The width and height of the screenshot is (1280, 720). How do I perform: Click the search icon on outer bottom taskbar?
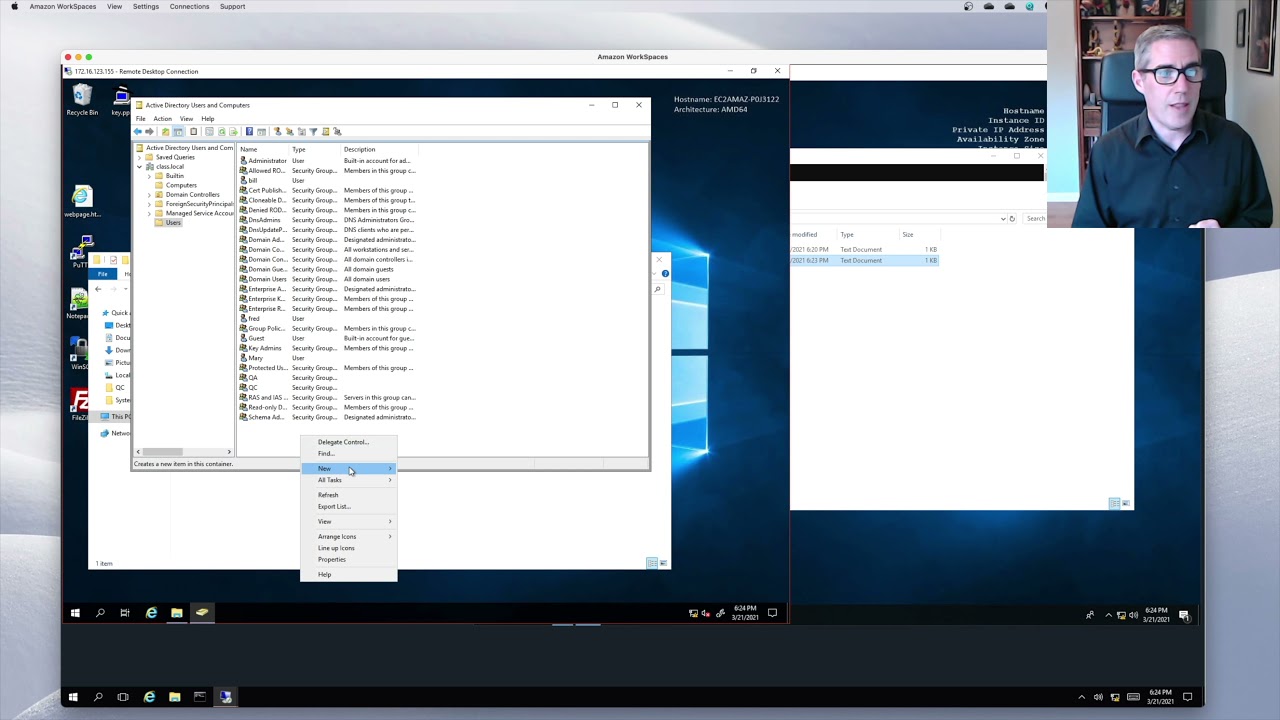point(98,697)
